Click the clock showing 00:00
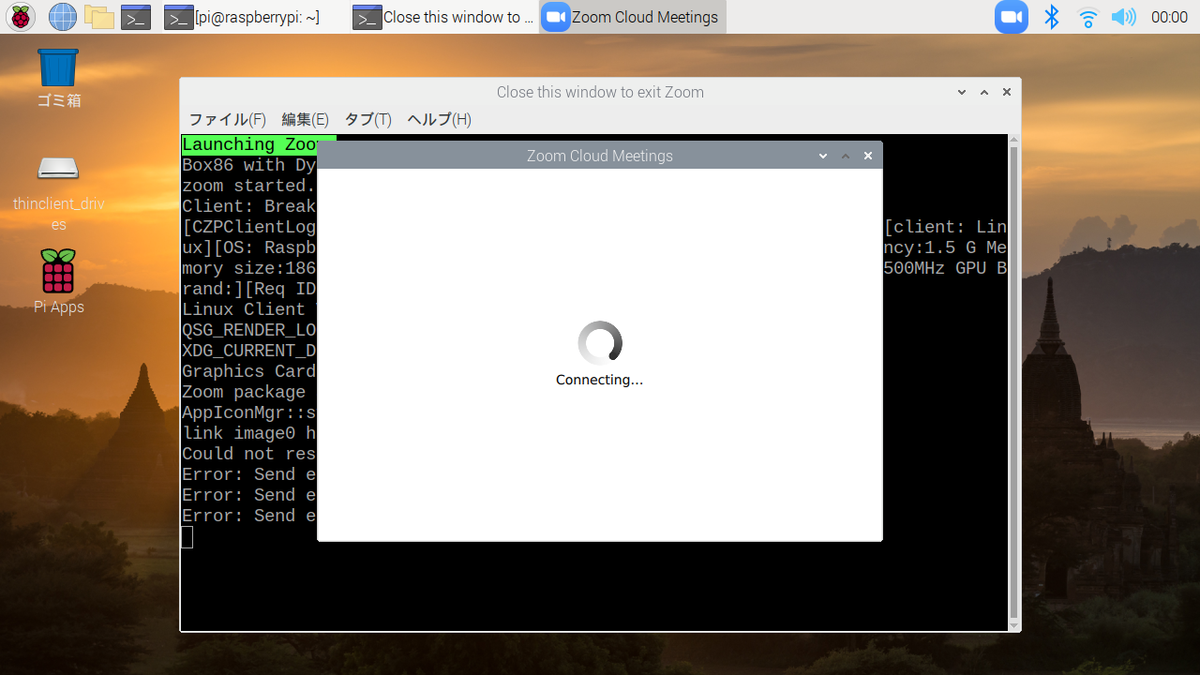This screenshot has width=1200, height=675. click(x=1169, y=17)
